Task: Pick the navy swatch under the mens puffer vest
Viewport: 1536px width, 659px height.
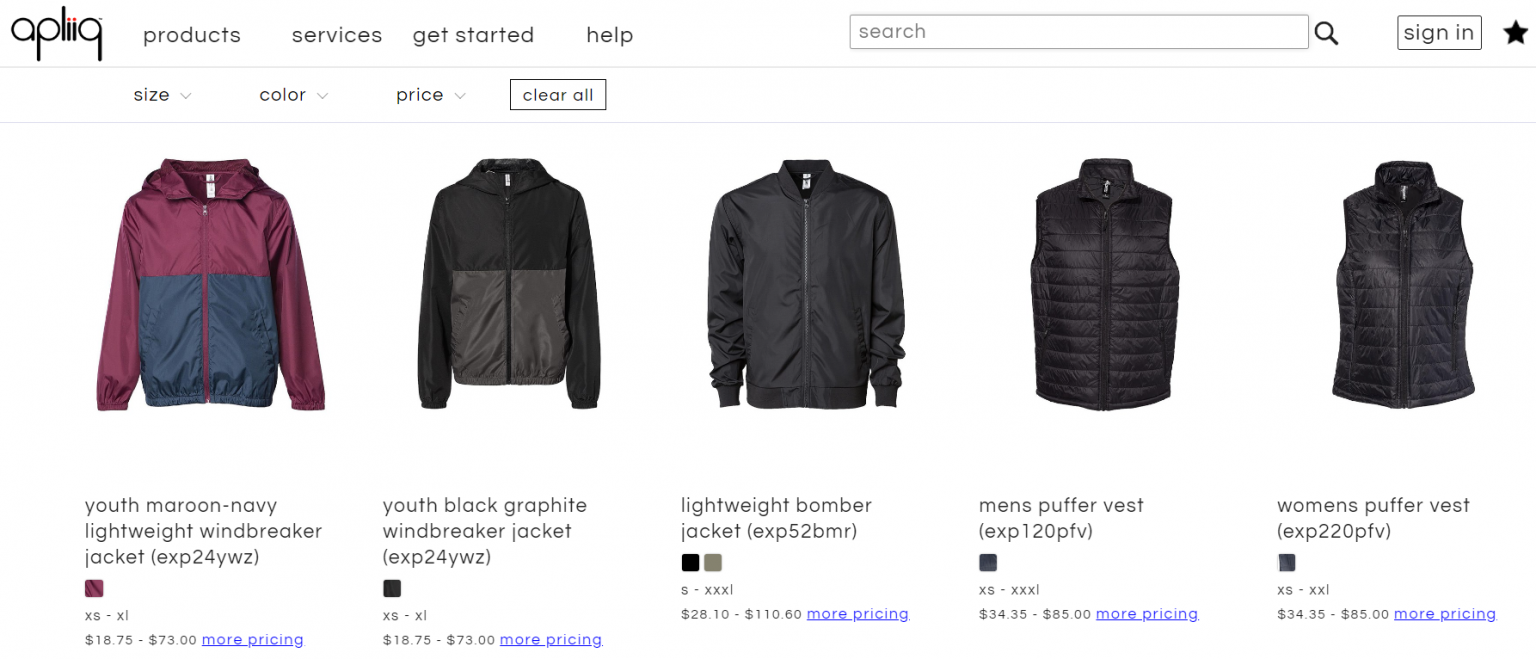Action: tap(987, 562)
